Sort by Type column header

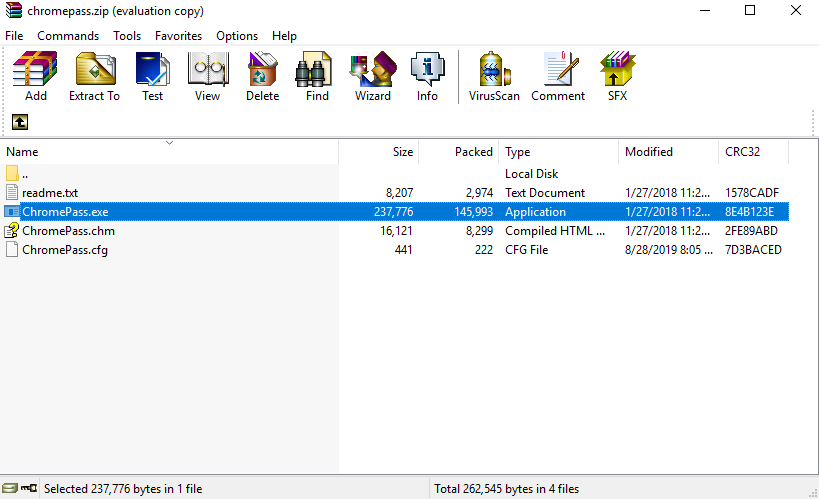point(558,152)
